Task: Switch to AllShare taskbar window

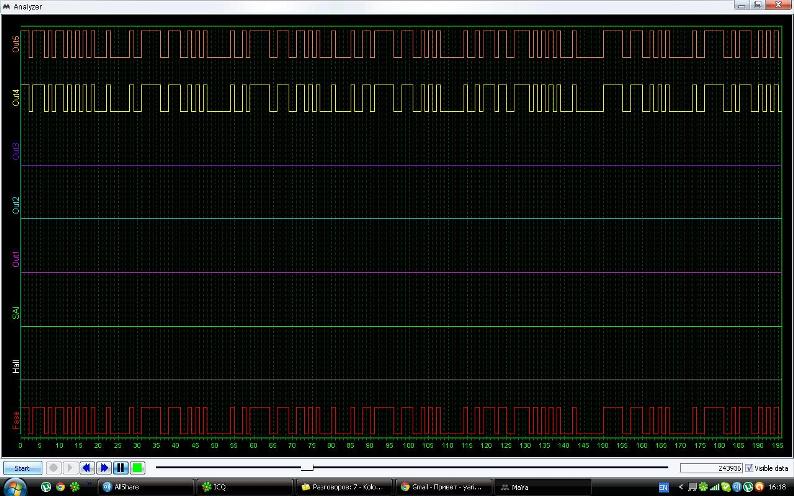Action: tap(145, 487)
